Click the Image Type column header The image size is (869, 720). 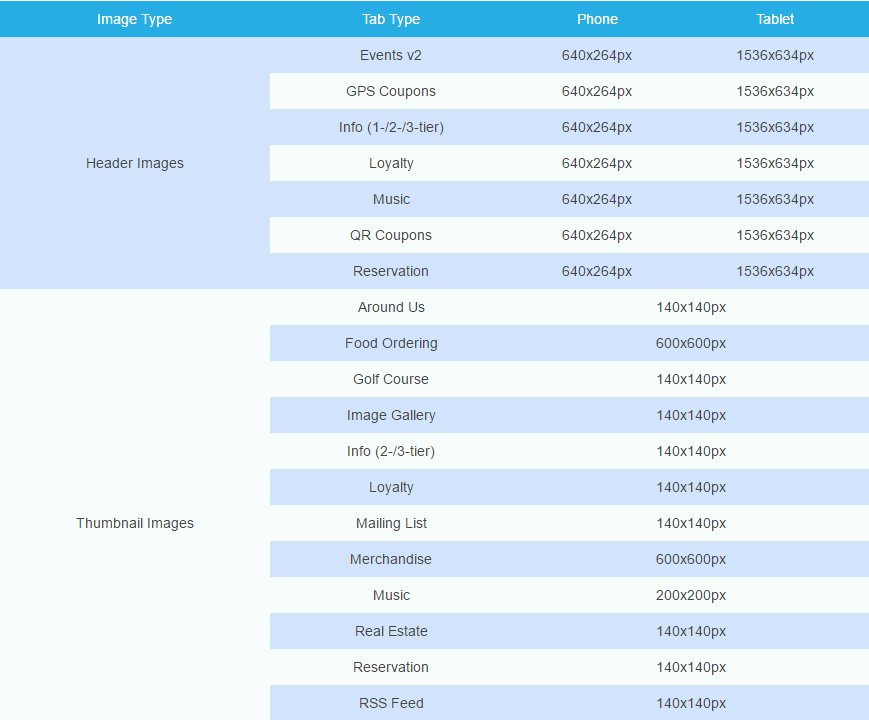pyautogui.click(x=134, y=19)
